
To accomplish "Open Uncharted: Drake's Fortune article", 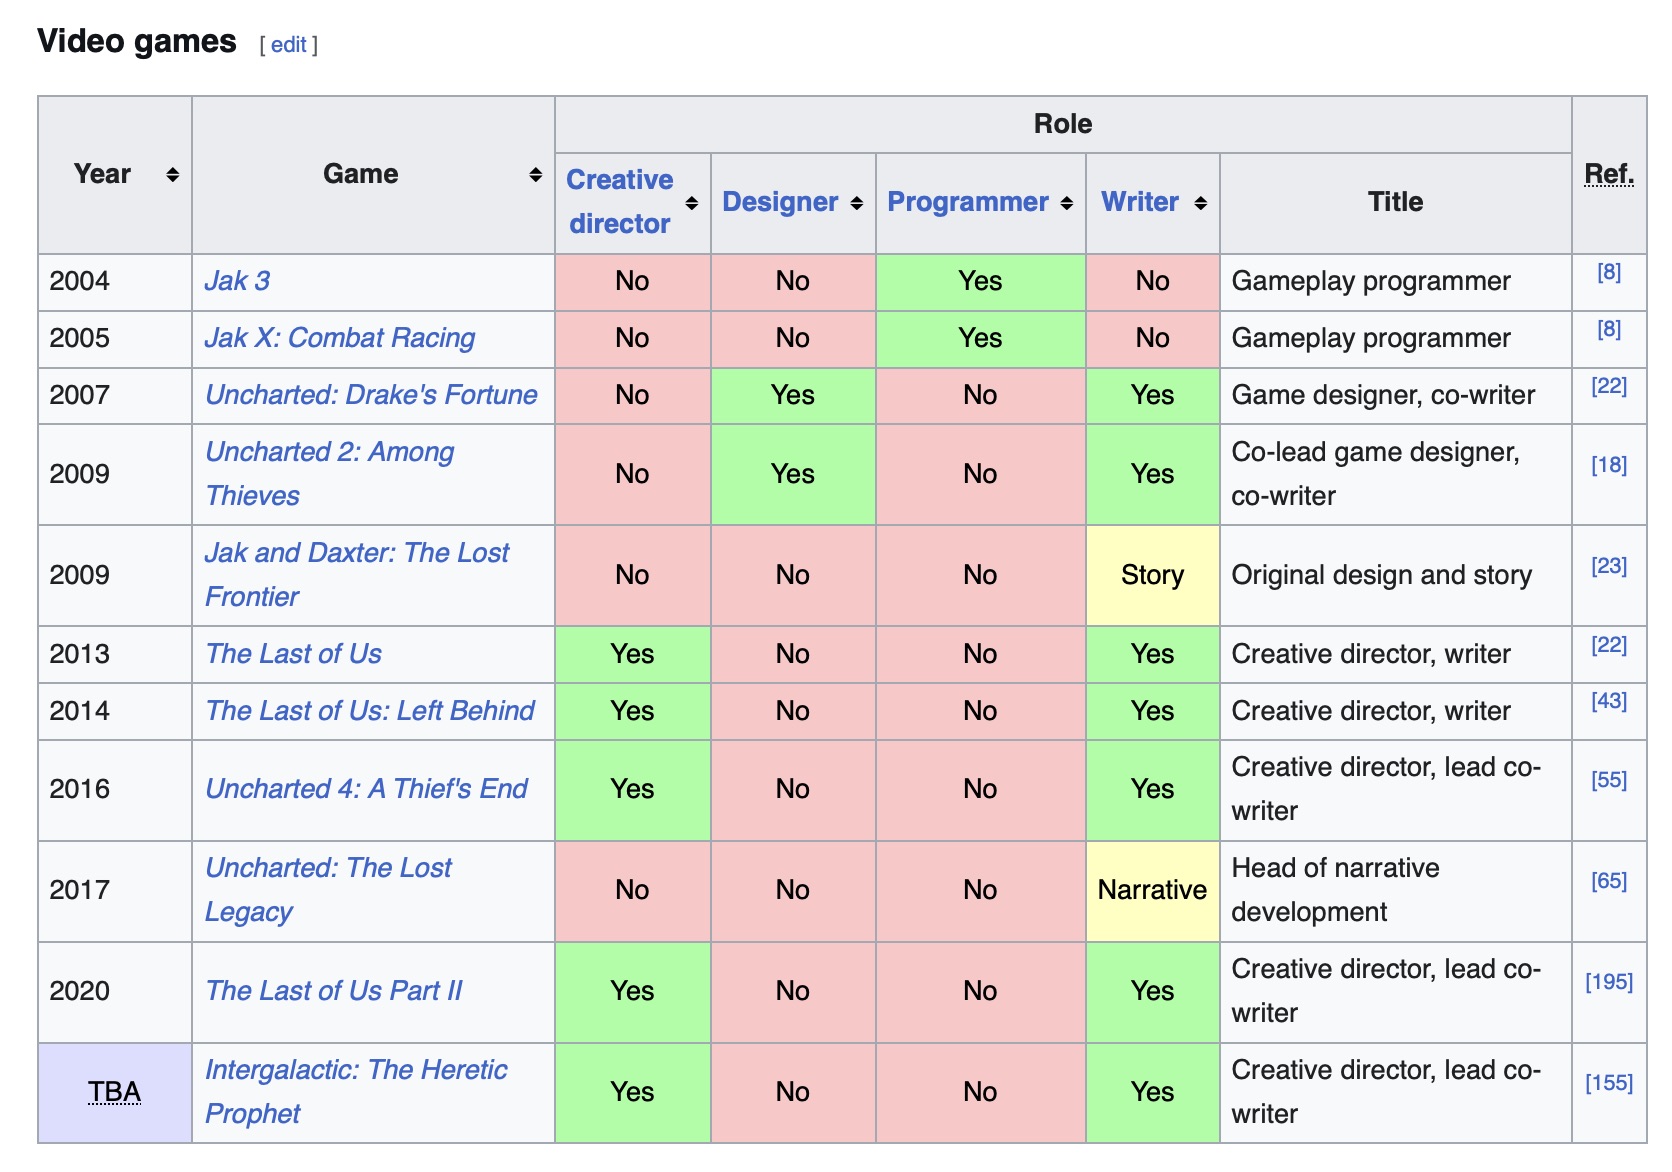I will tap(371, 395).
